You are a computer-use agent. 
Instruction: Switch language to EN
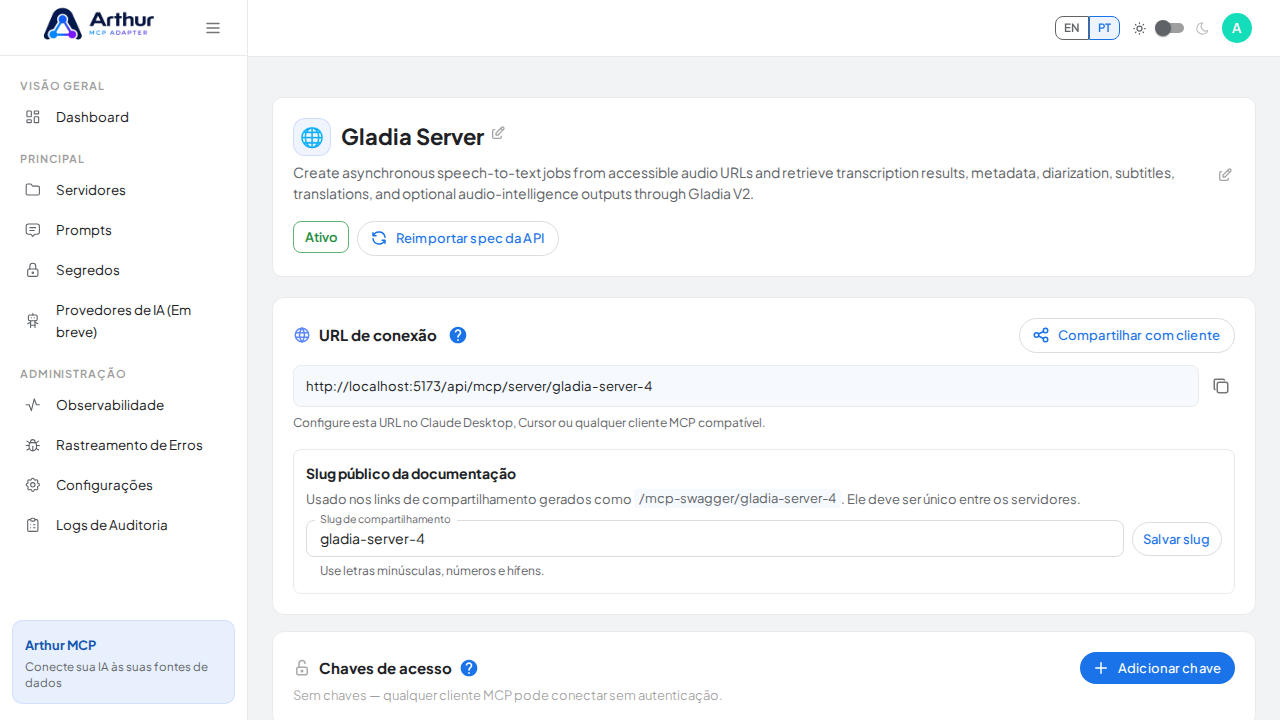point(1072,28)
